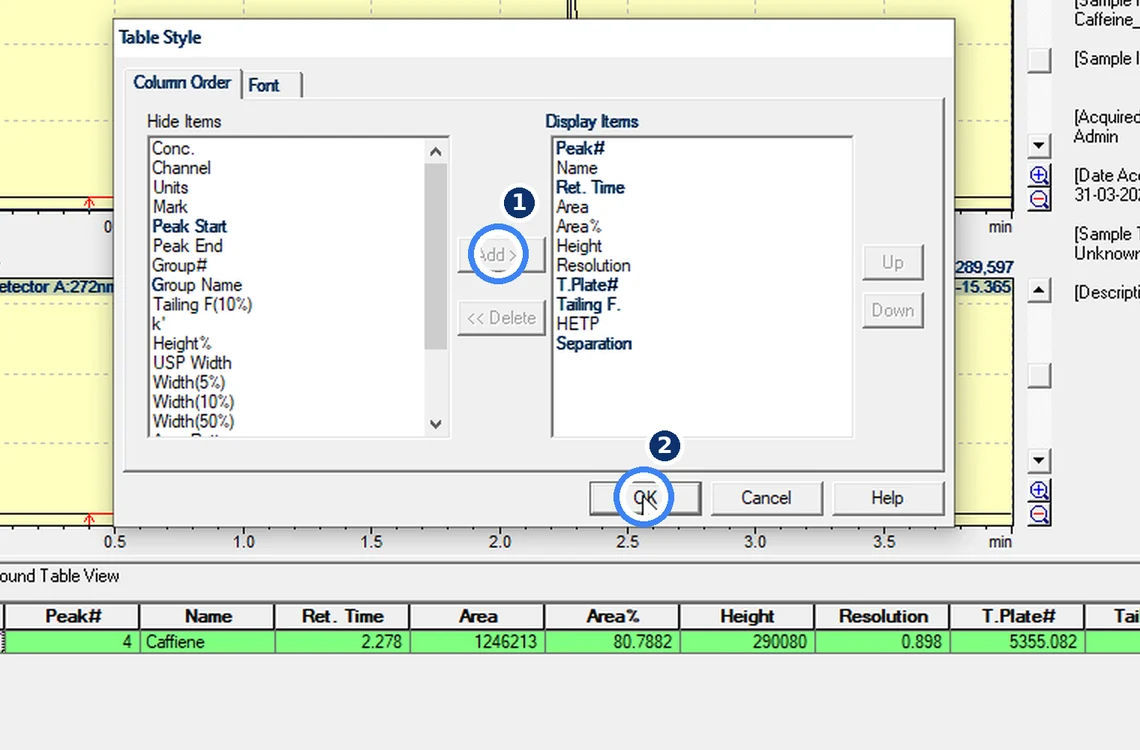Select Ret. Time in Display Items
Screen dimensions: 1140x750
(x=590, y=188)
